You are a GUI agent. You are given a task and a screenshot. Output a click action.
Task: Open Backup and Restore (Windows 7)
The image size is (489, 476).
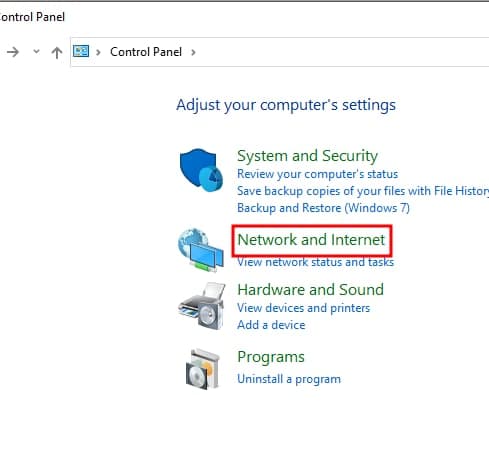pos(323,208)
